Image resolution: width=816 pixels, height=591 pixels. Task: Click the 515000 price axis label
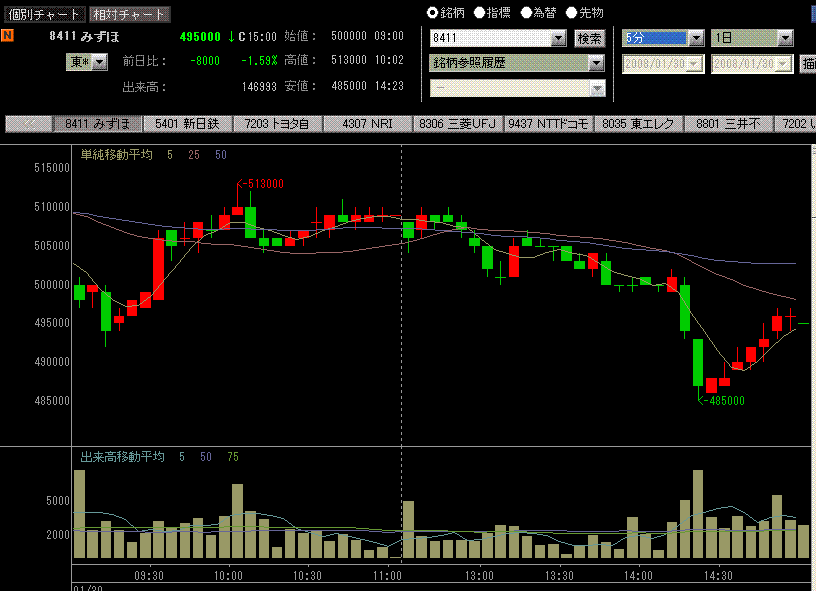coord(52,168)
